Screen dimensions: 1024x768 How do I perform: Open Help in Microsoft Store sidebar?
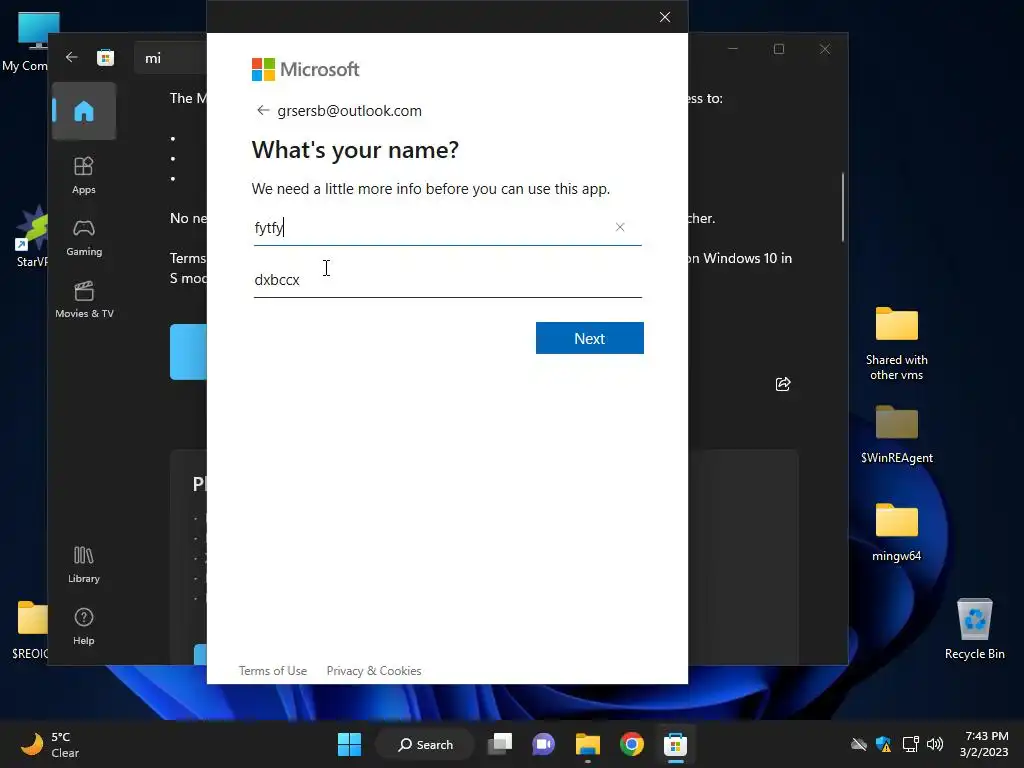click(84, 626)
